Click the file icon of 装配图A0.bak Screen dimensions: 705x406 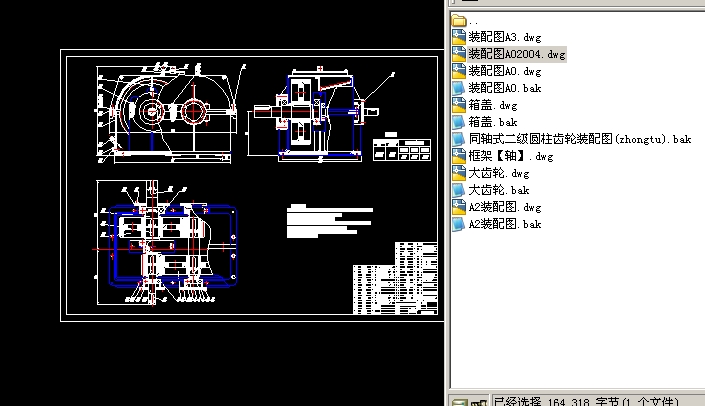(x=459, y=88)
